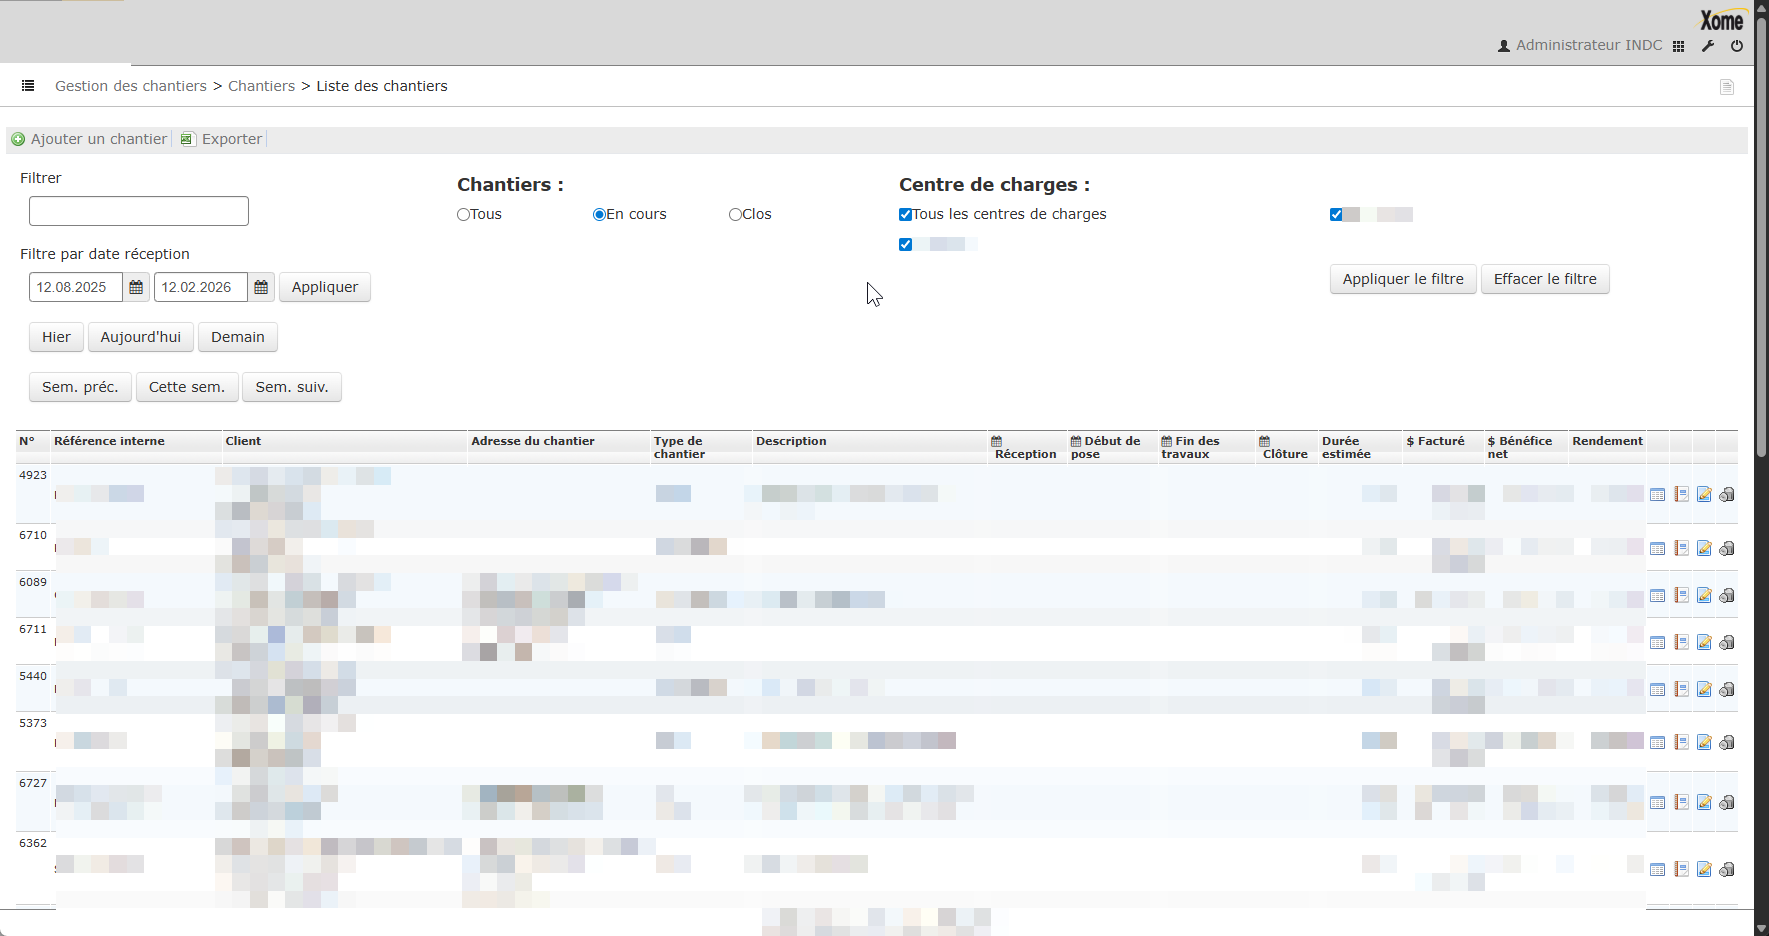The width and height of the screenshot is (1769, 936).
Task: Open the hamburger menu beside the breadcrumb
Action: point(28,86)
